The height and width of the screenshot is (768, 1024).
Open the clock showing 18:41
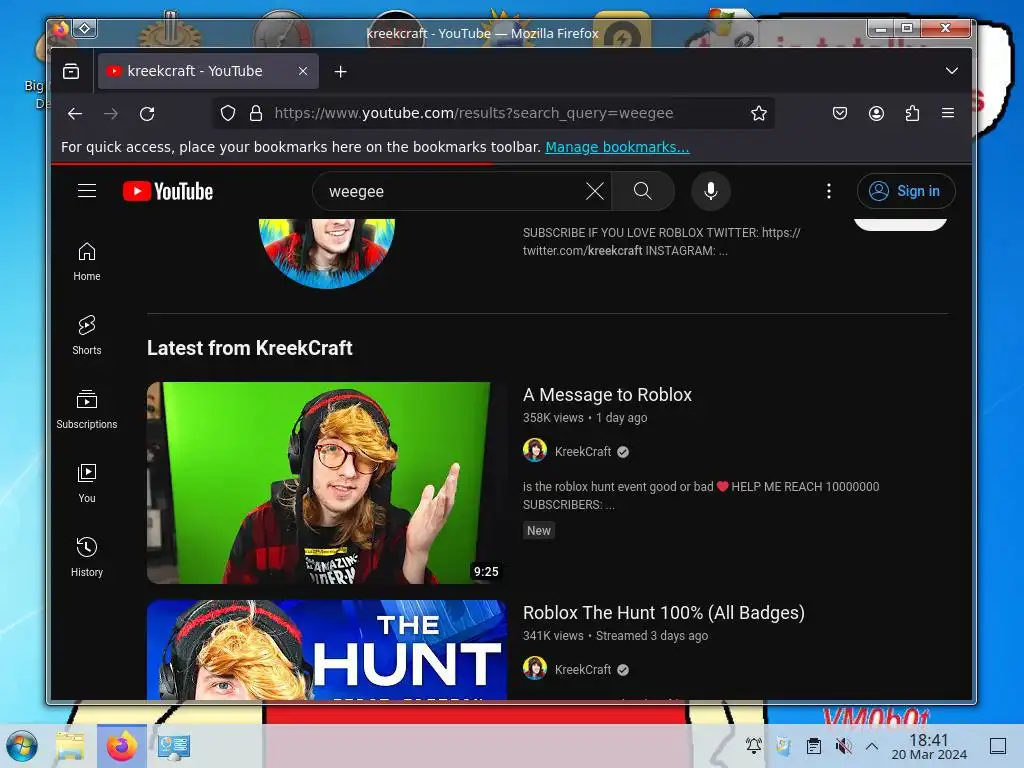pyautogui.click(x=929, y=746)
